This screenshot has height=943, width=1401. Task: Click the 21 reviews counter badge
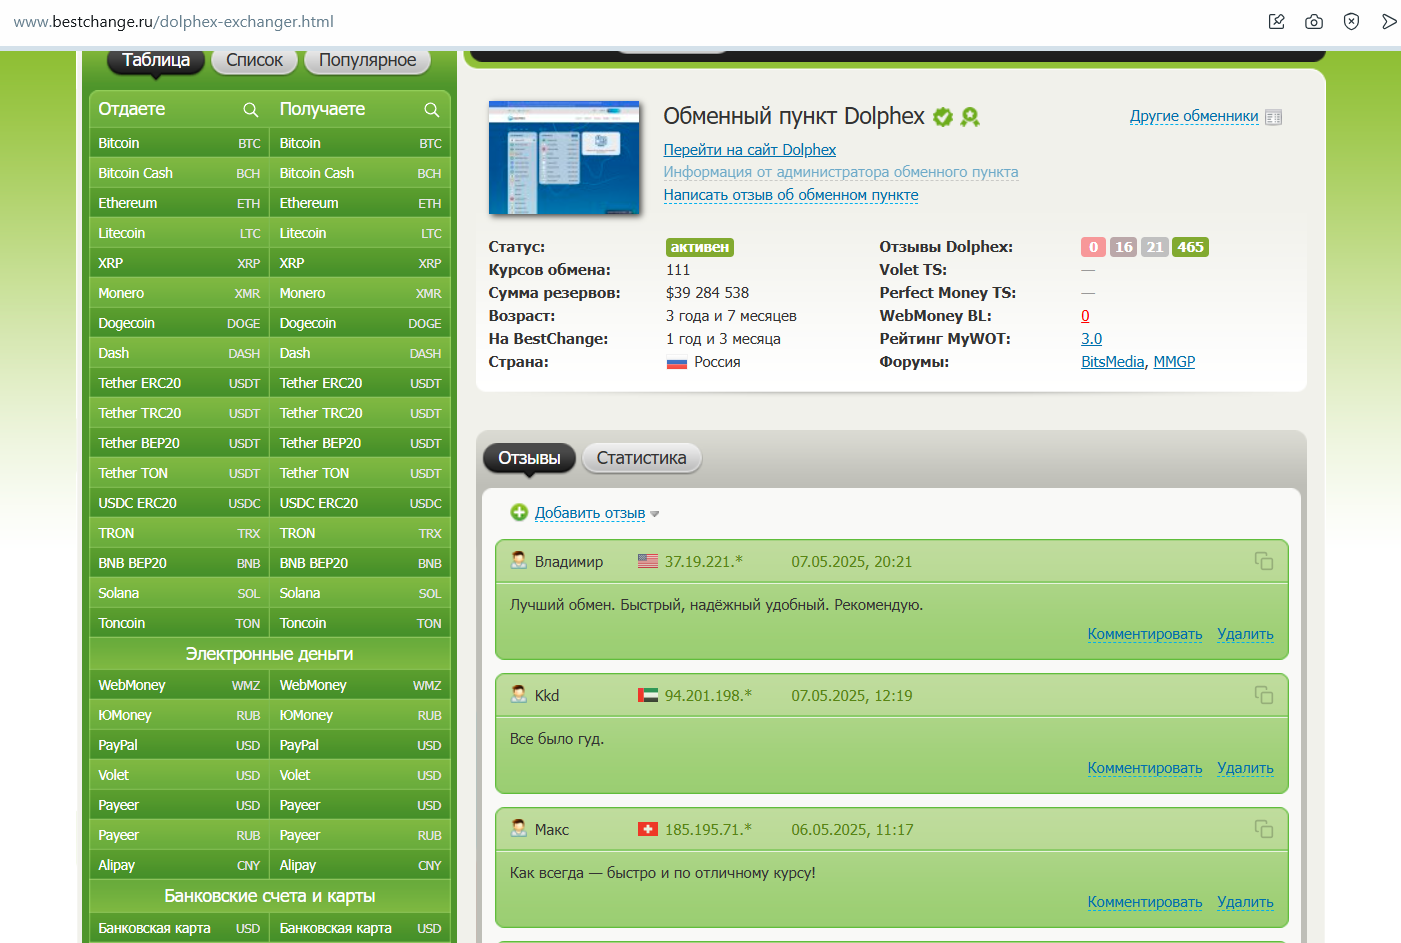[1155, 247]
